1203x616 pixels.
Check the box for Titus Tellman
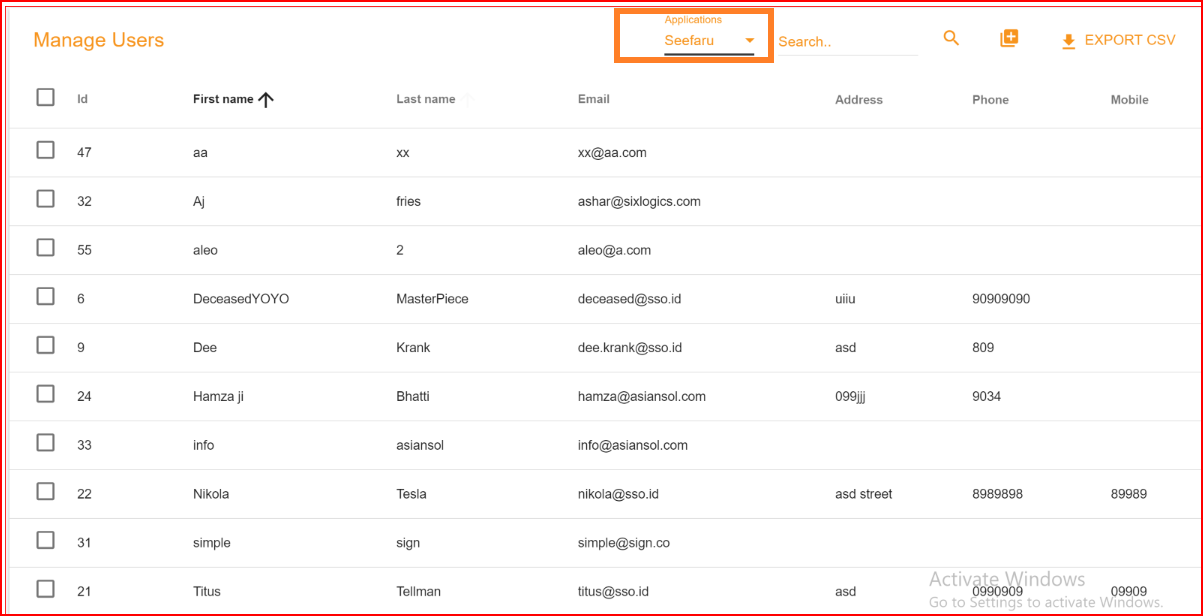[x=45, y=589]
